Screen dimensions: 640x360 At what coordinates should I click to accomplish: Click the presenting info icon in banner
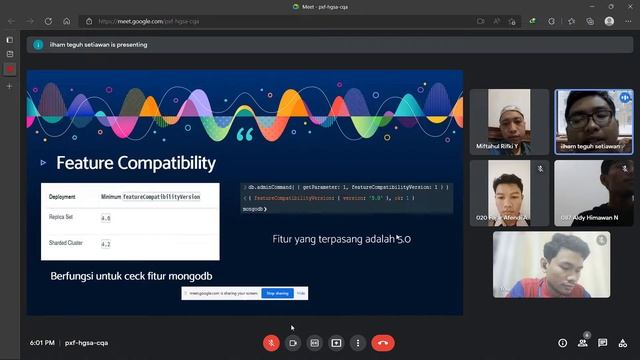38,45
